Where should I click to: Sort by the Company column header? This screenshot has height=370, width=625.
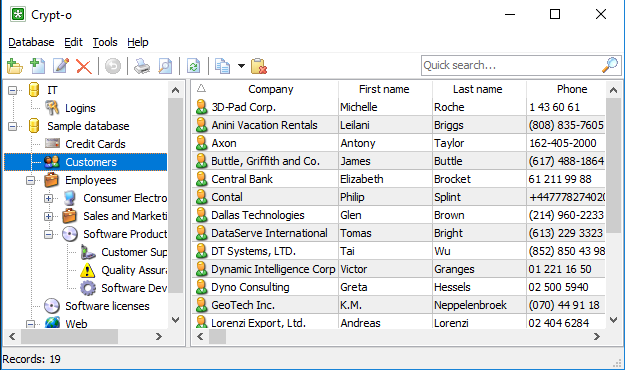271,89
